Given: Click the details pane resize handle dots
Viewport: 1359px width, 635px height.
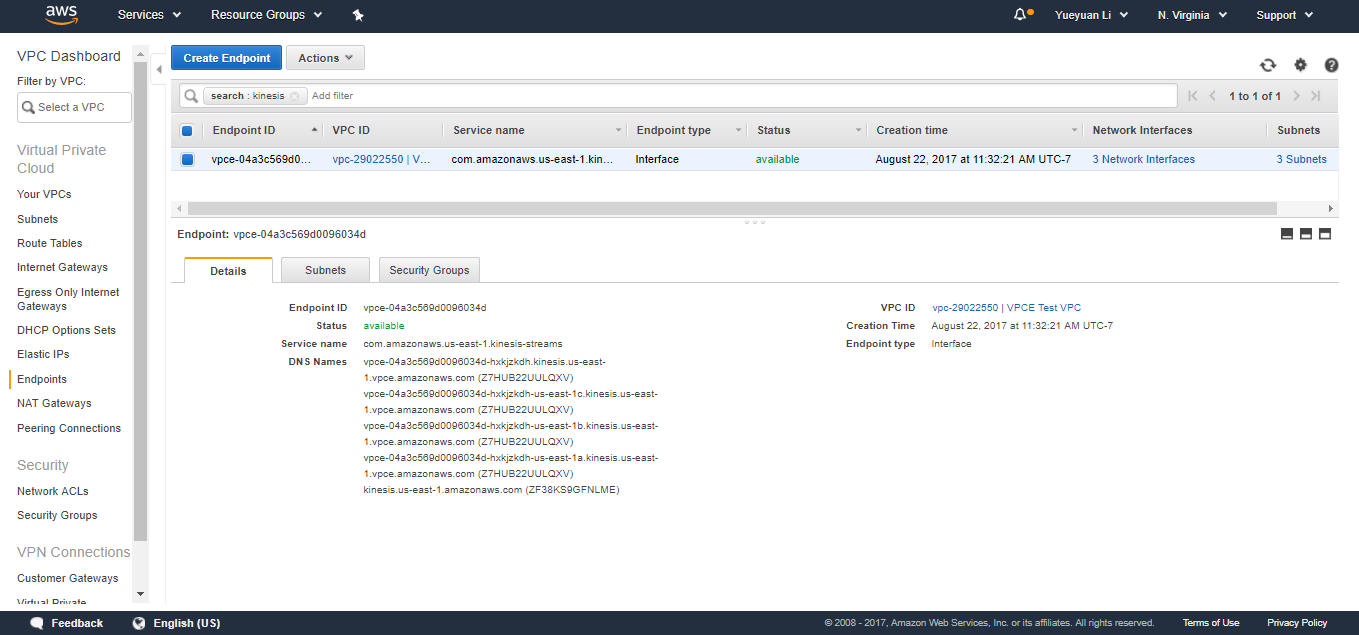Looking at the screenshot, I should 756,221.
